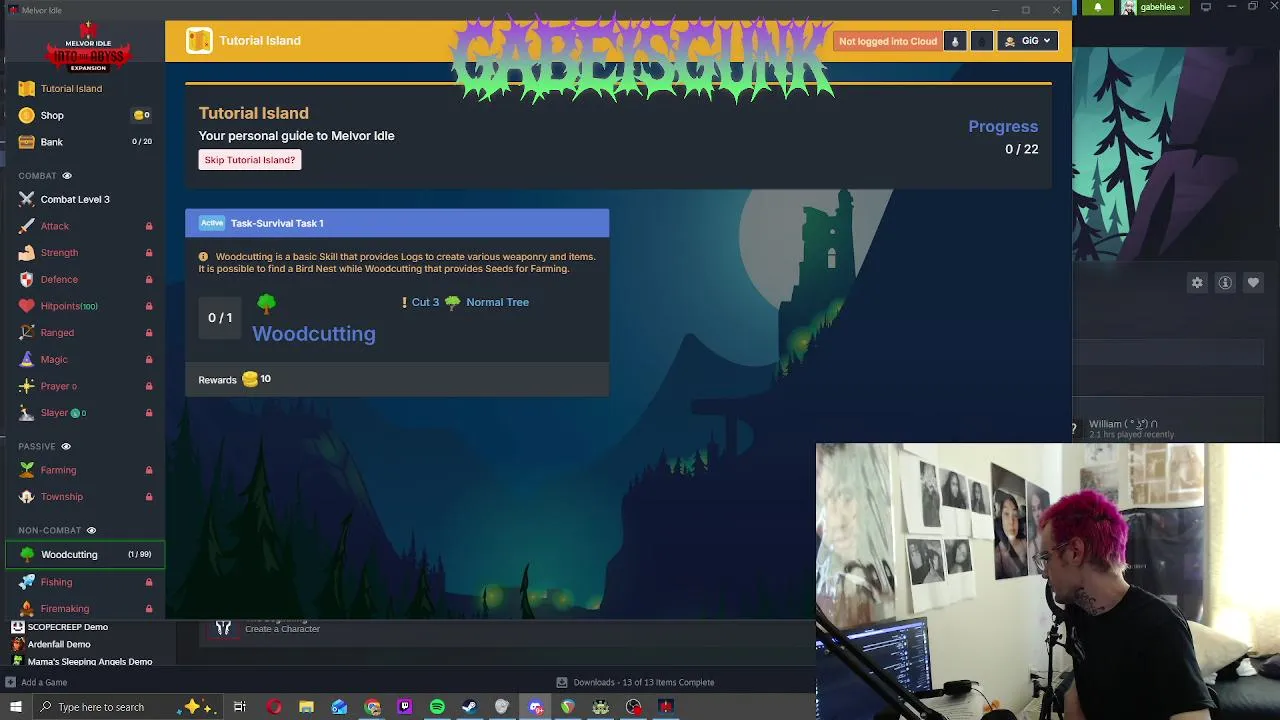This screenshot has width=1280, height=720.
Task: Click the Magic wizard hat icon
Action: coord(27,359)
